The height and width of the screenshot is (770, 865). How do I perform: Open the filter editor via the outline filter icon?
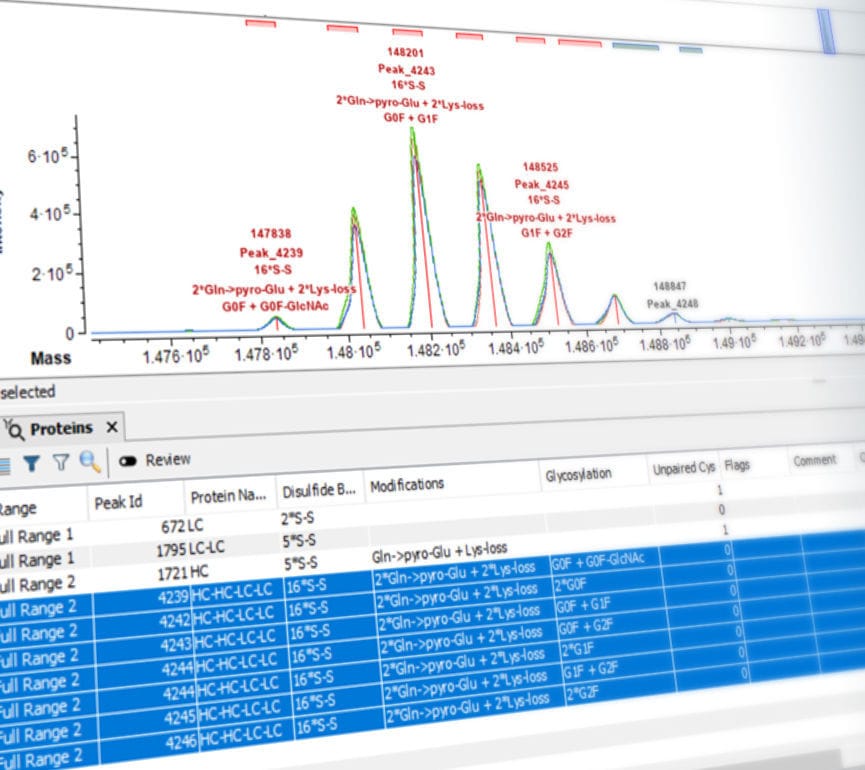pos(60,462)
